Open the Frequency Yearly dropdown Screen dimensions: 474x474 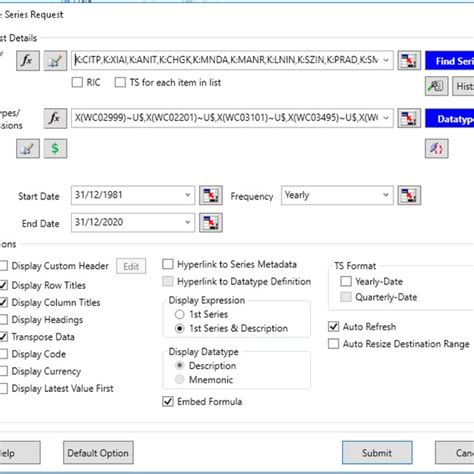(386, 195)
